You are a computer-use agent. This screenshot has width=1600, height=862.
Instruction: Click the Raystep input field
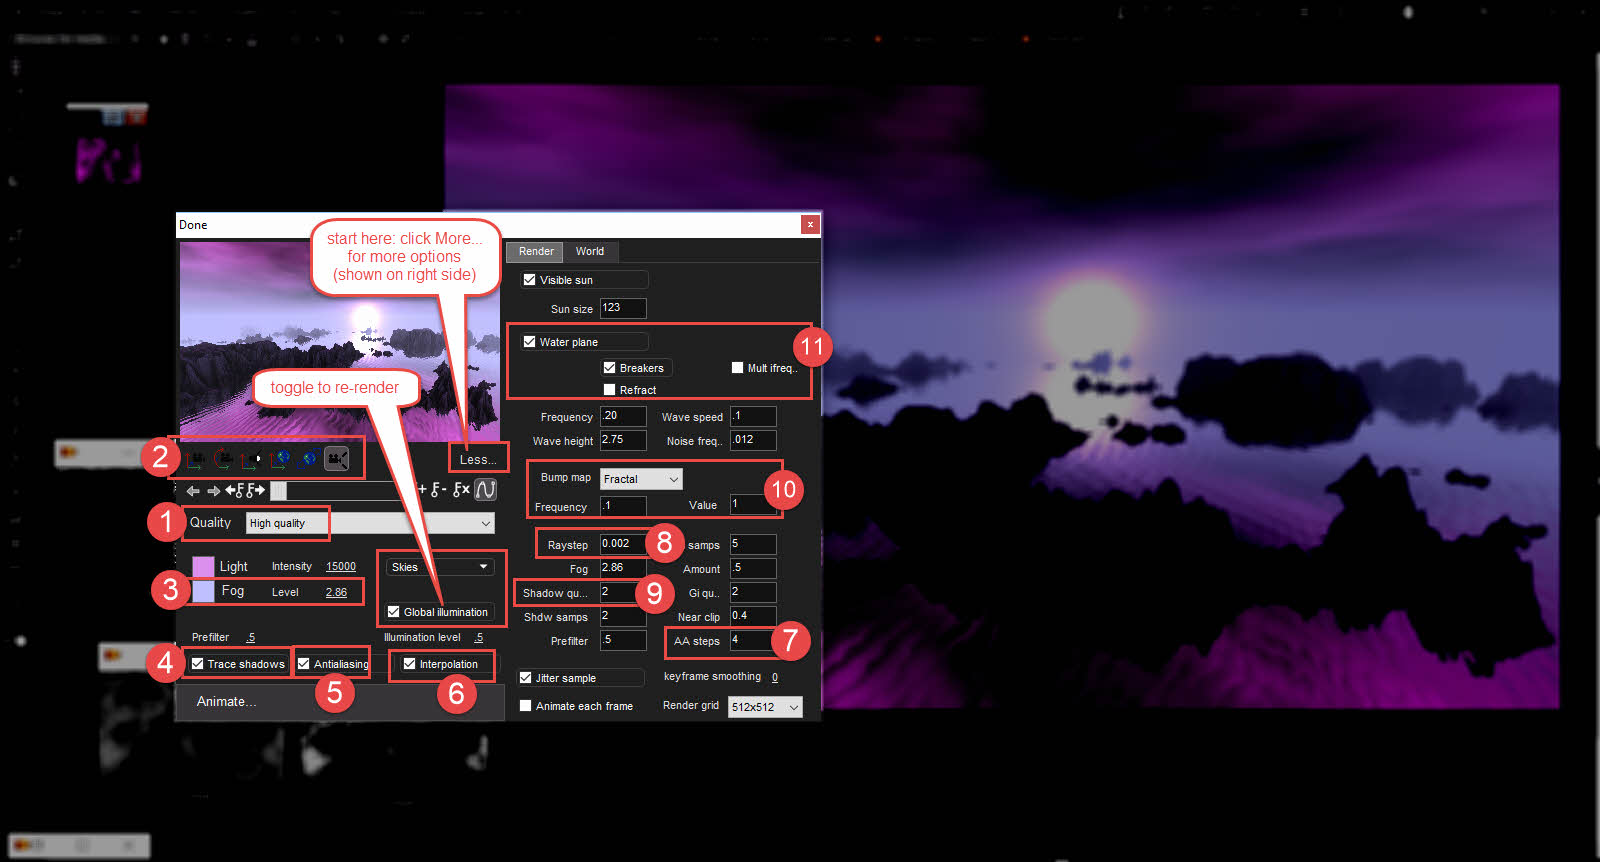(x=622, y=544)
